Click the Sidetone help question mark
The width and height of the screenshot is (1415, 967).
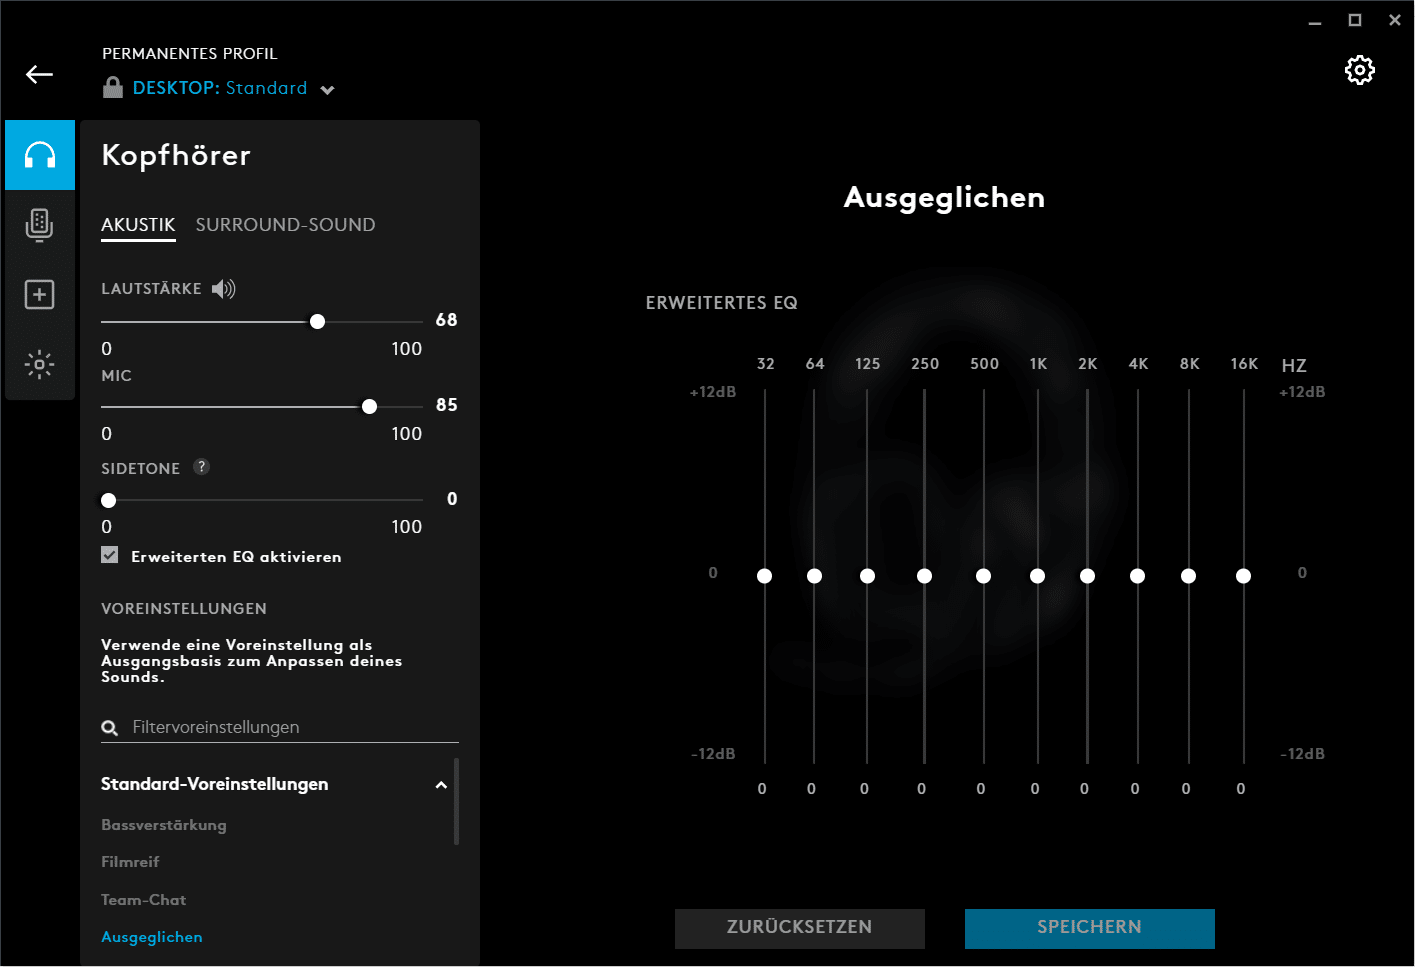tap(201, 467)
